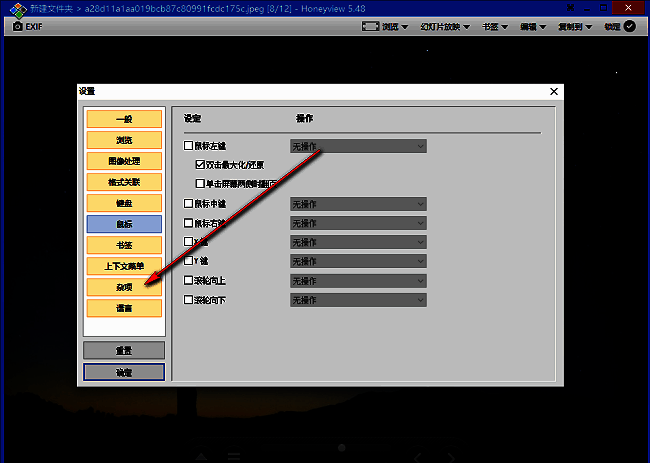Switch to the 一般 settings category

(x=123, y=119)
